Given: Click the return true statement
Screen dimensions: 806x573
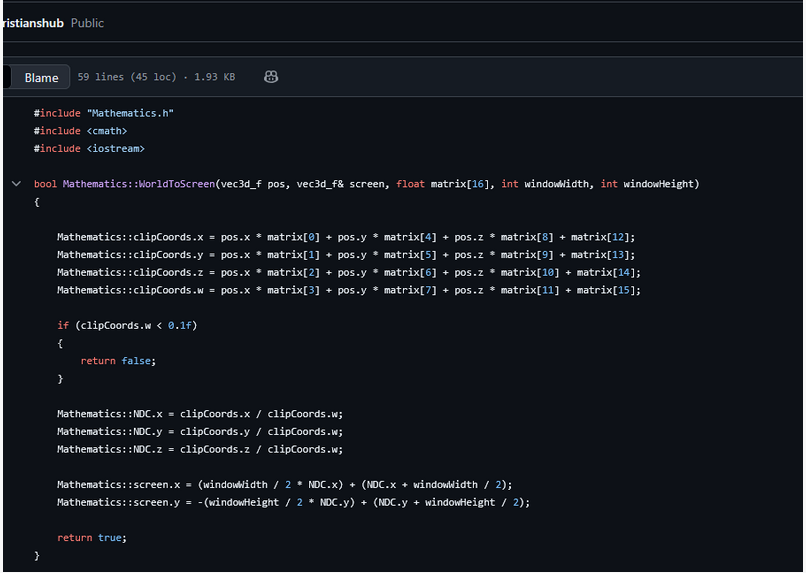Looking at the screenshot, I should [x=91, y=538].
